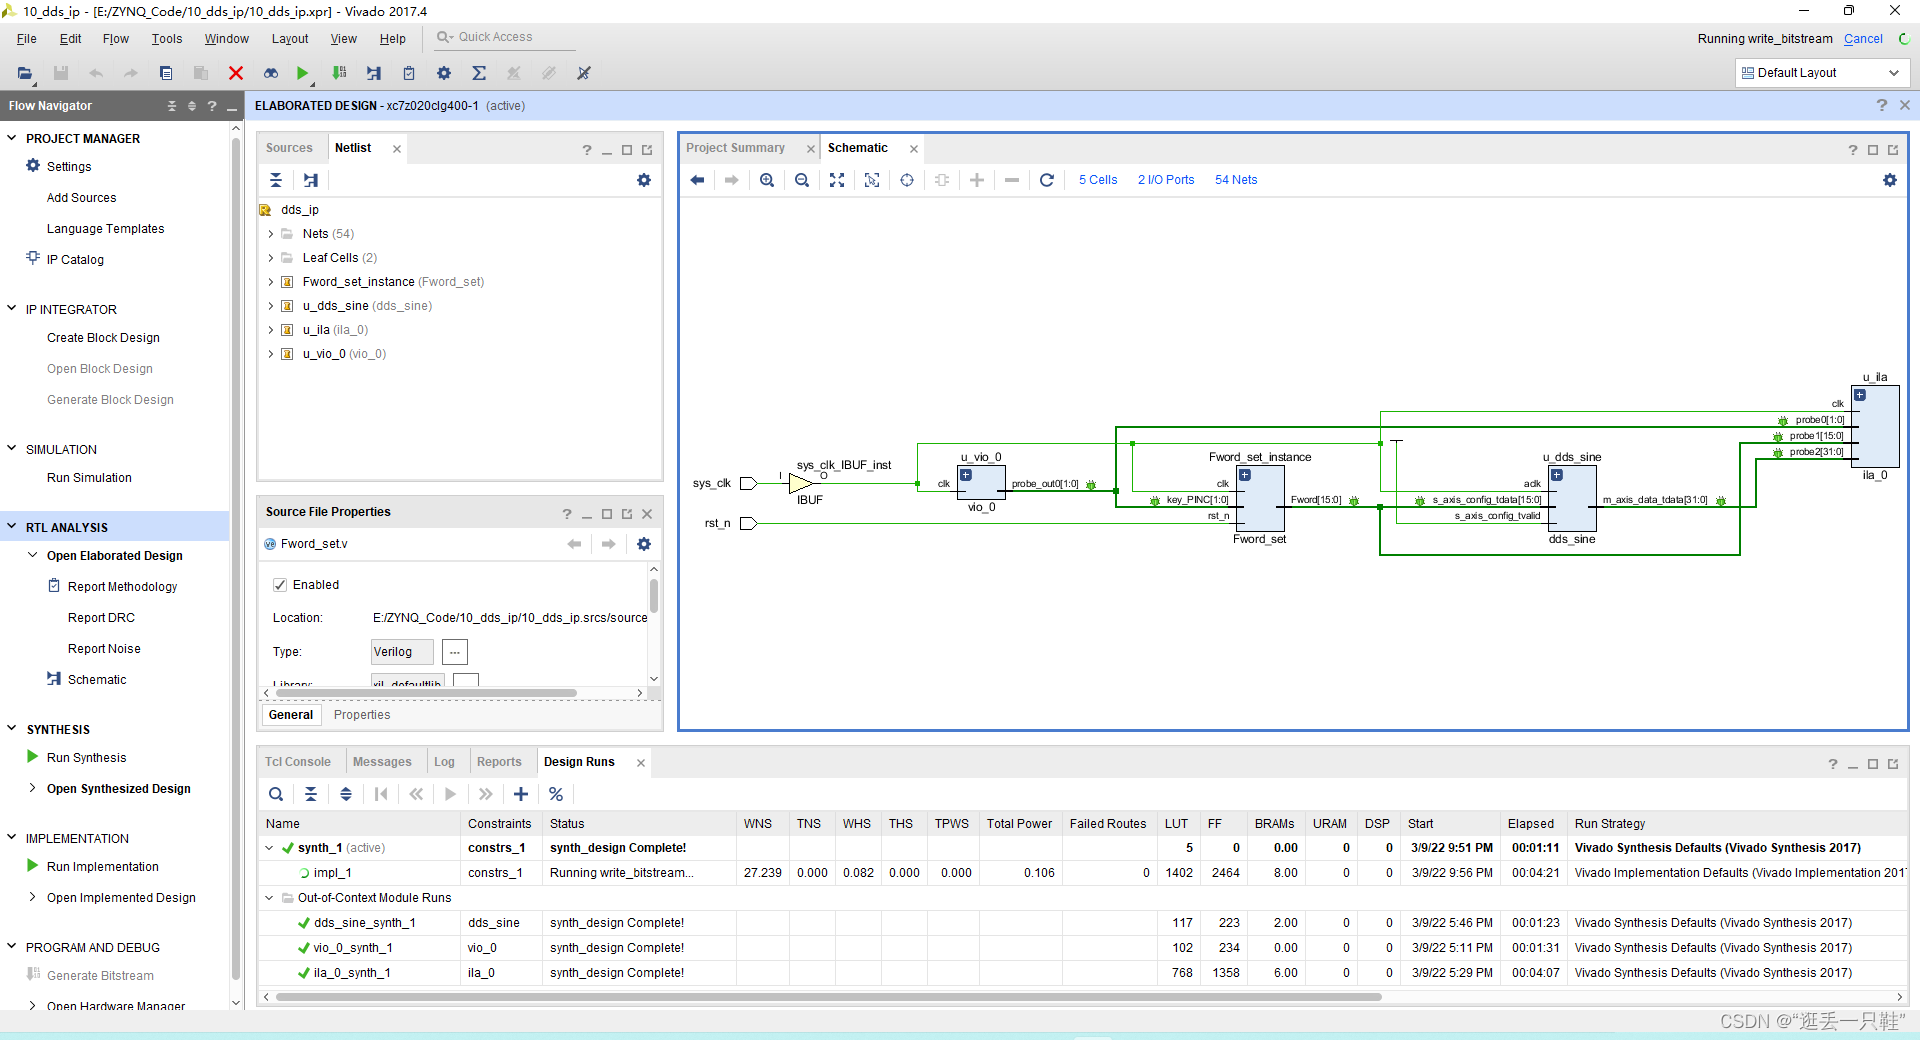Open project via the toolbar folder icon
Image resolution: width=1920 pixels, height=1040 pixels.
[x=25, y=73]
